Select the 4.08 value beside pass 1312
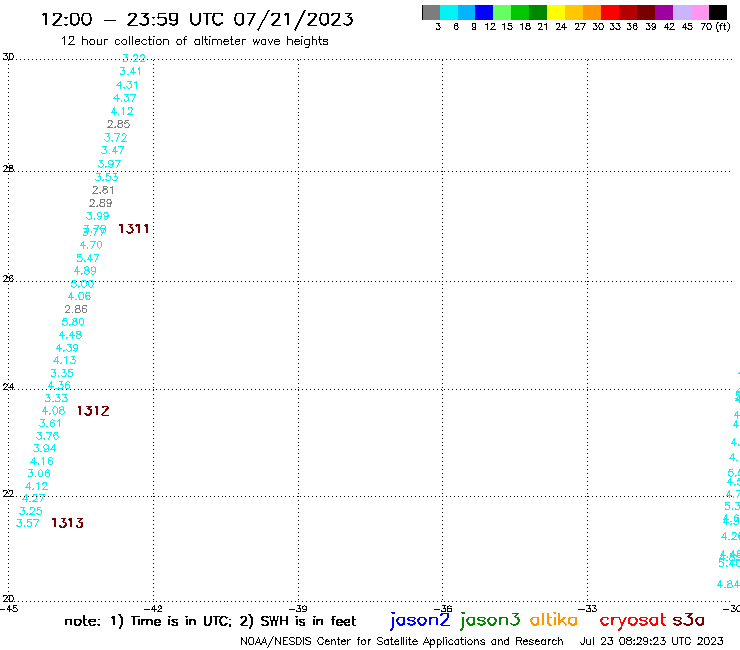Viewport: 740px width, 650px height. (x=53, y=411)
